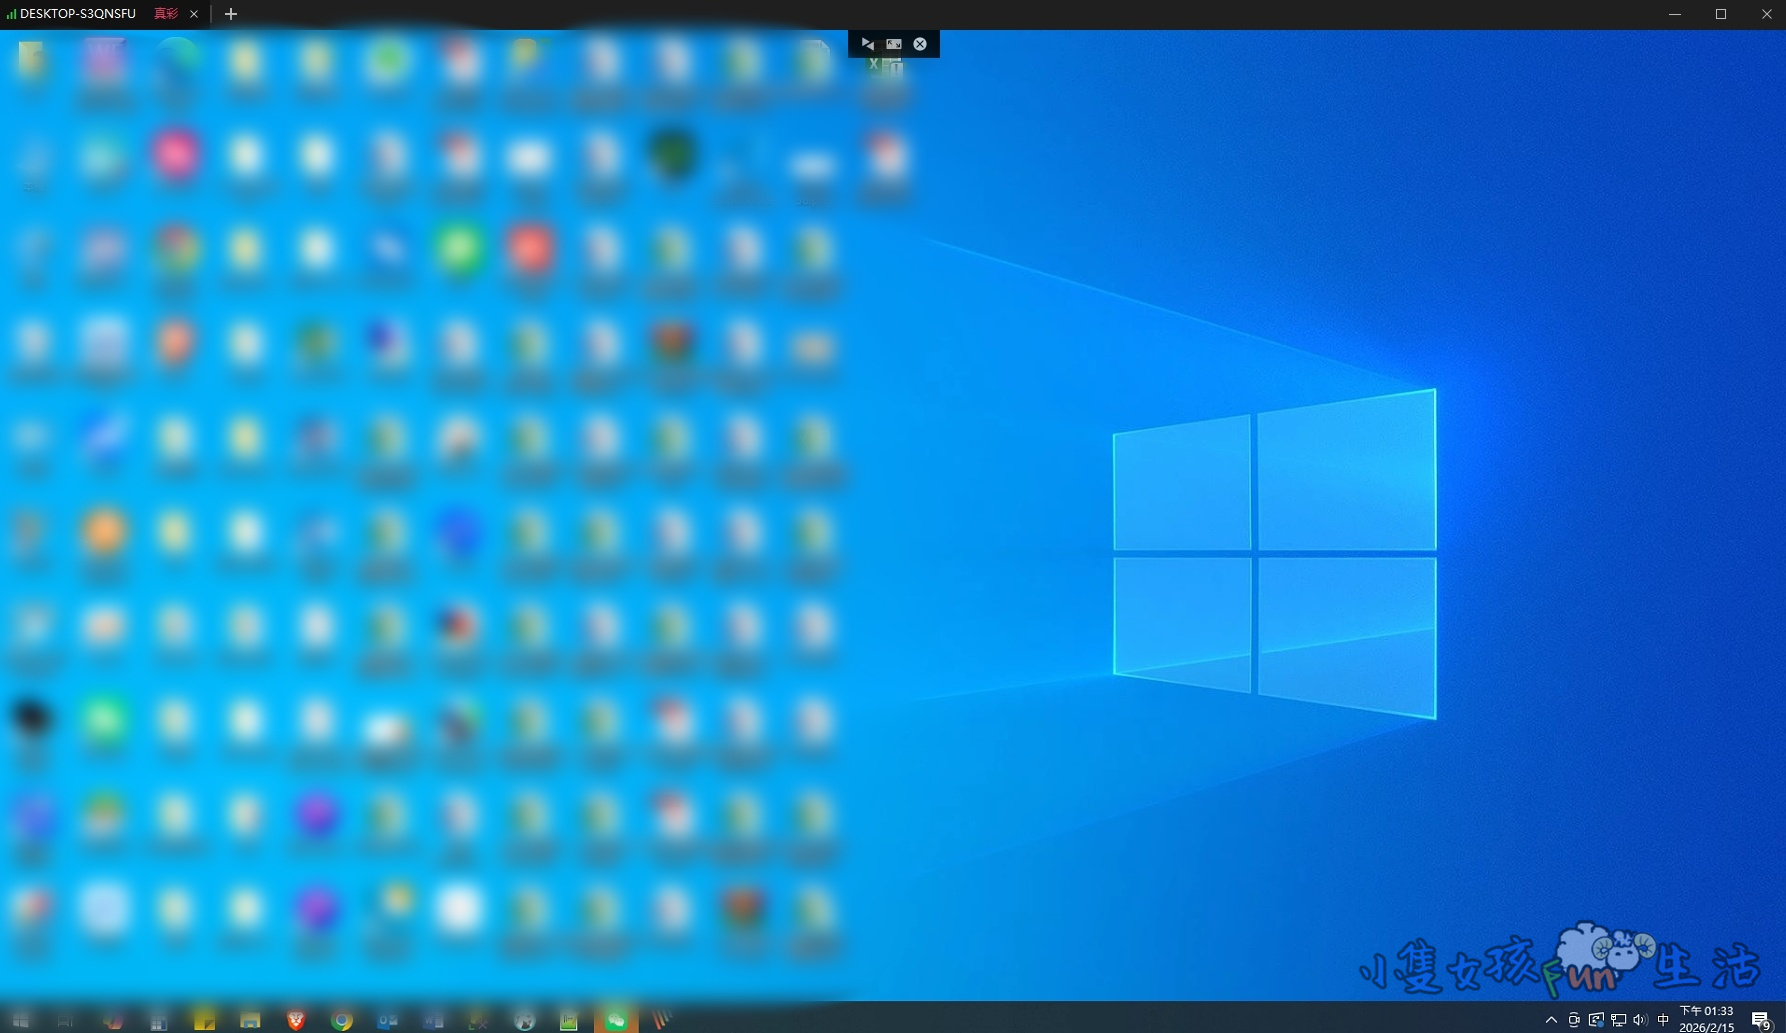Screen dimensions: 1786x1033
Task: Open Brave browser from the taskbar
Action: pyautogui.click(x=296, y=1020)
